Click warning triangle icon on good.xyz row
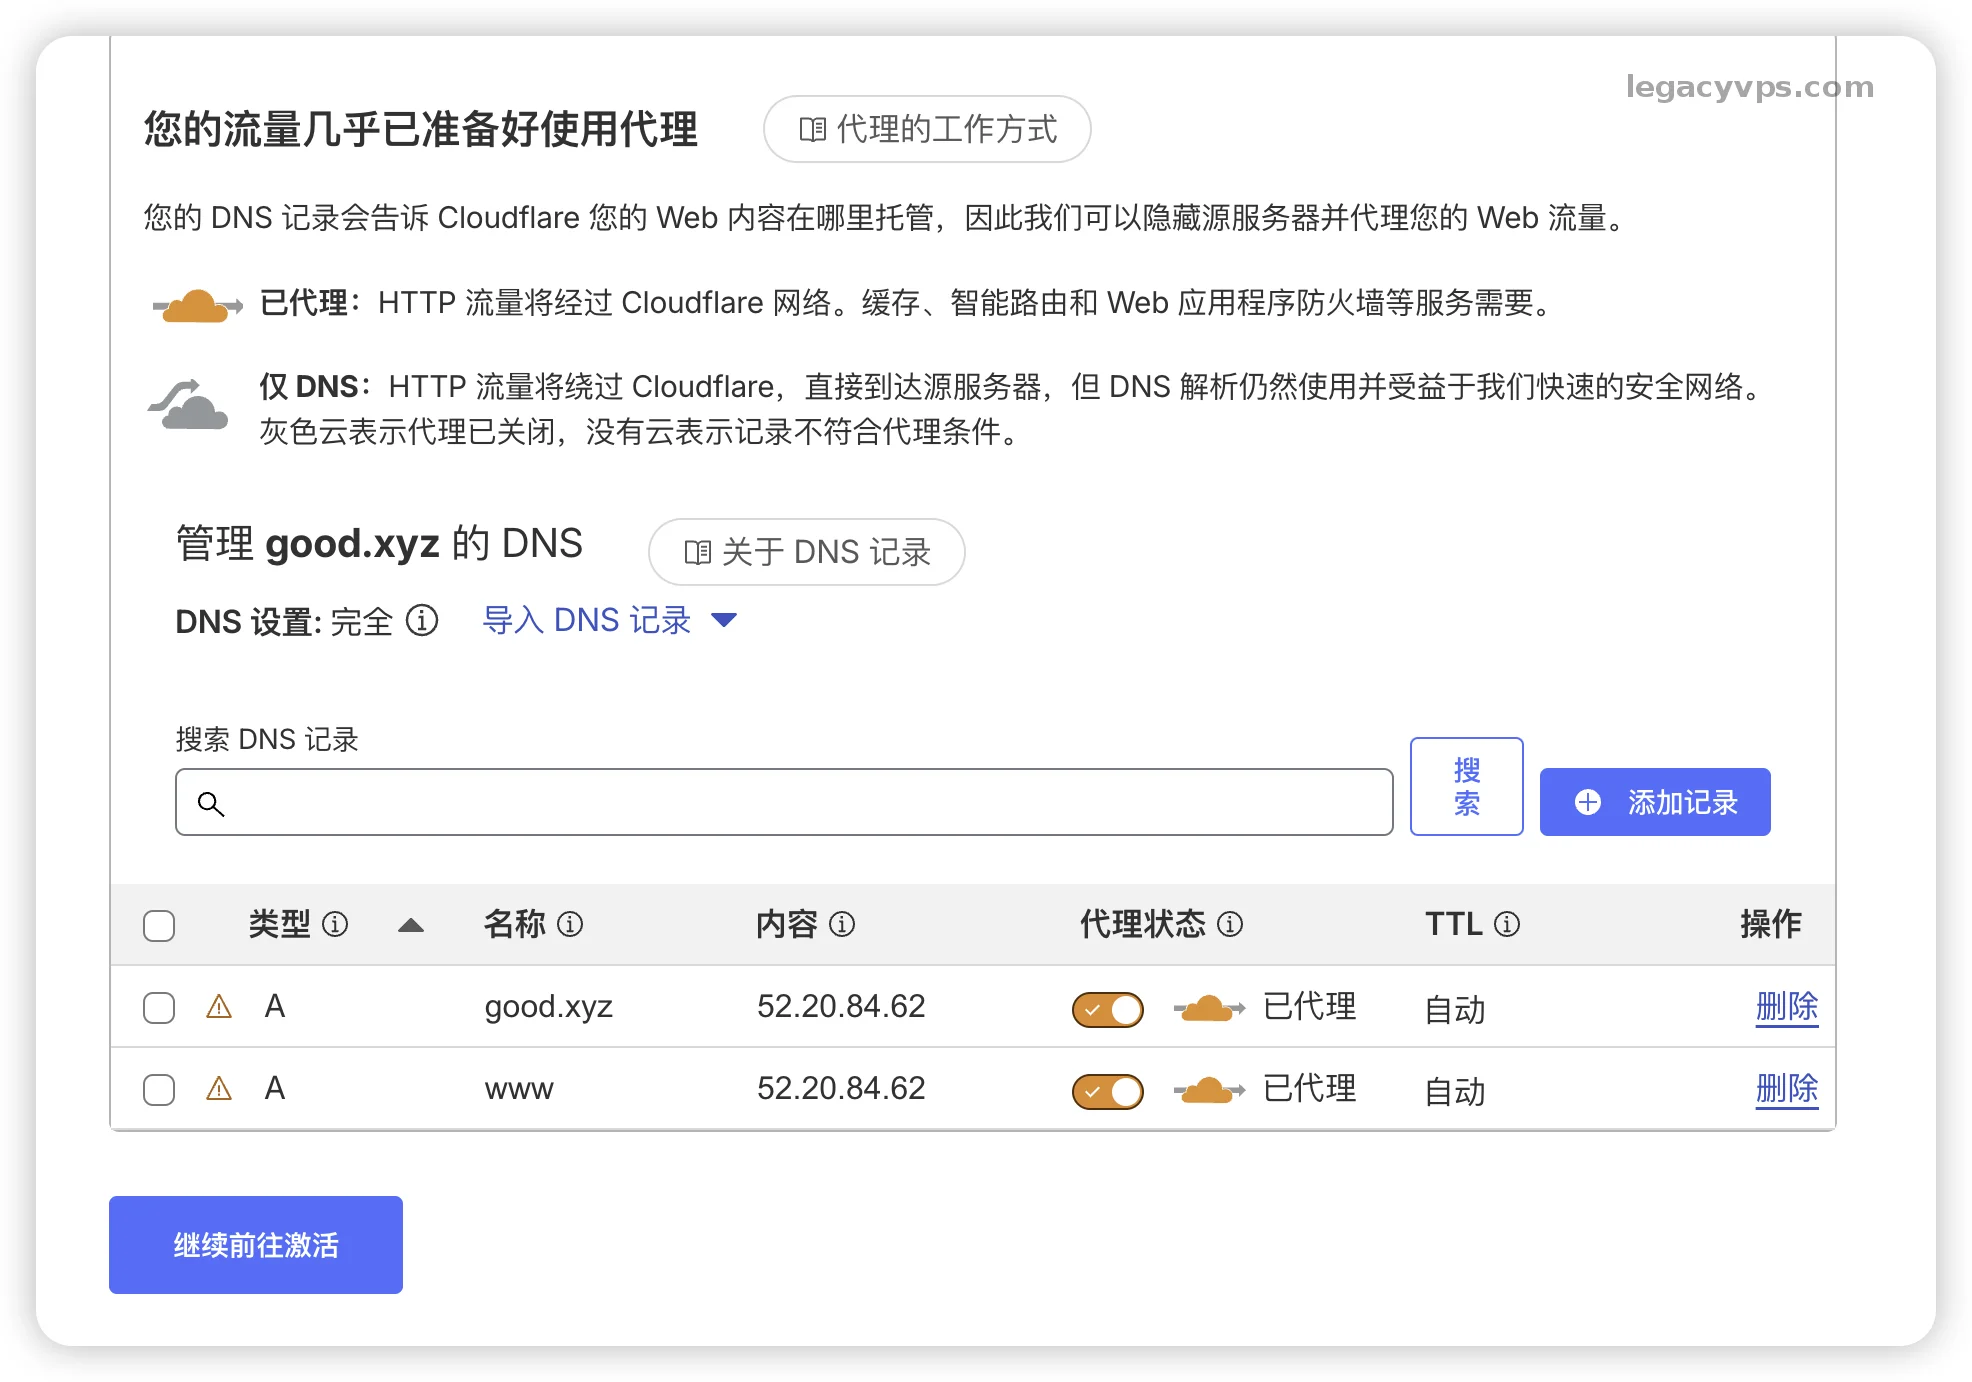The image size is (1972, 1382). click(x=219, y=1007)
